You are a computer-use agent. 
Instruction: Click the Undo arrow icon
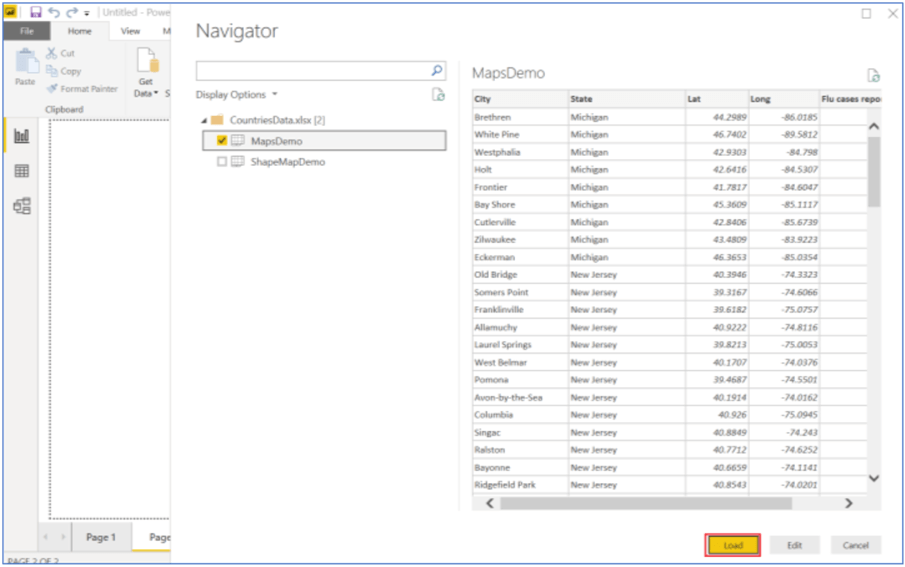pos(54,12)
